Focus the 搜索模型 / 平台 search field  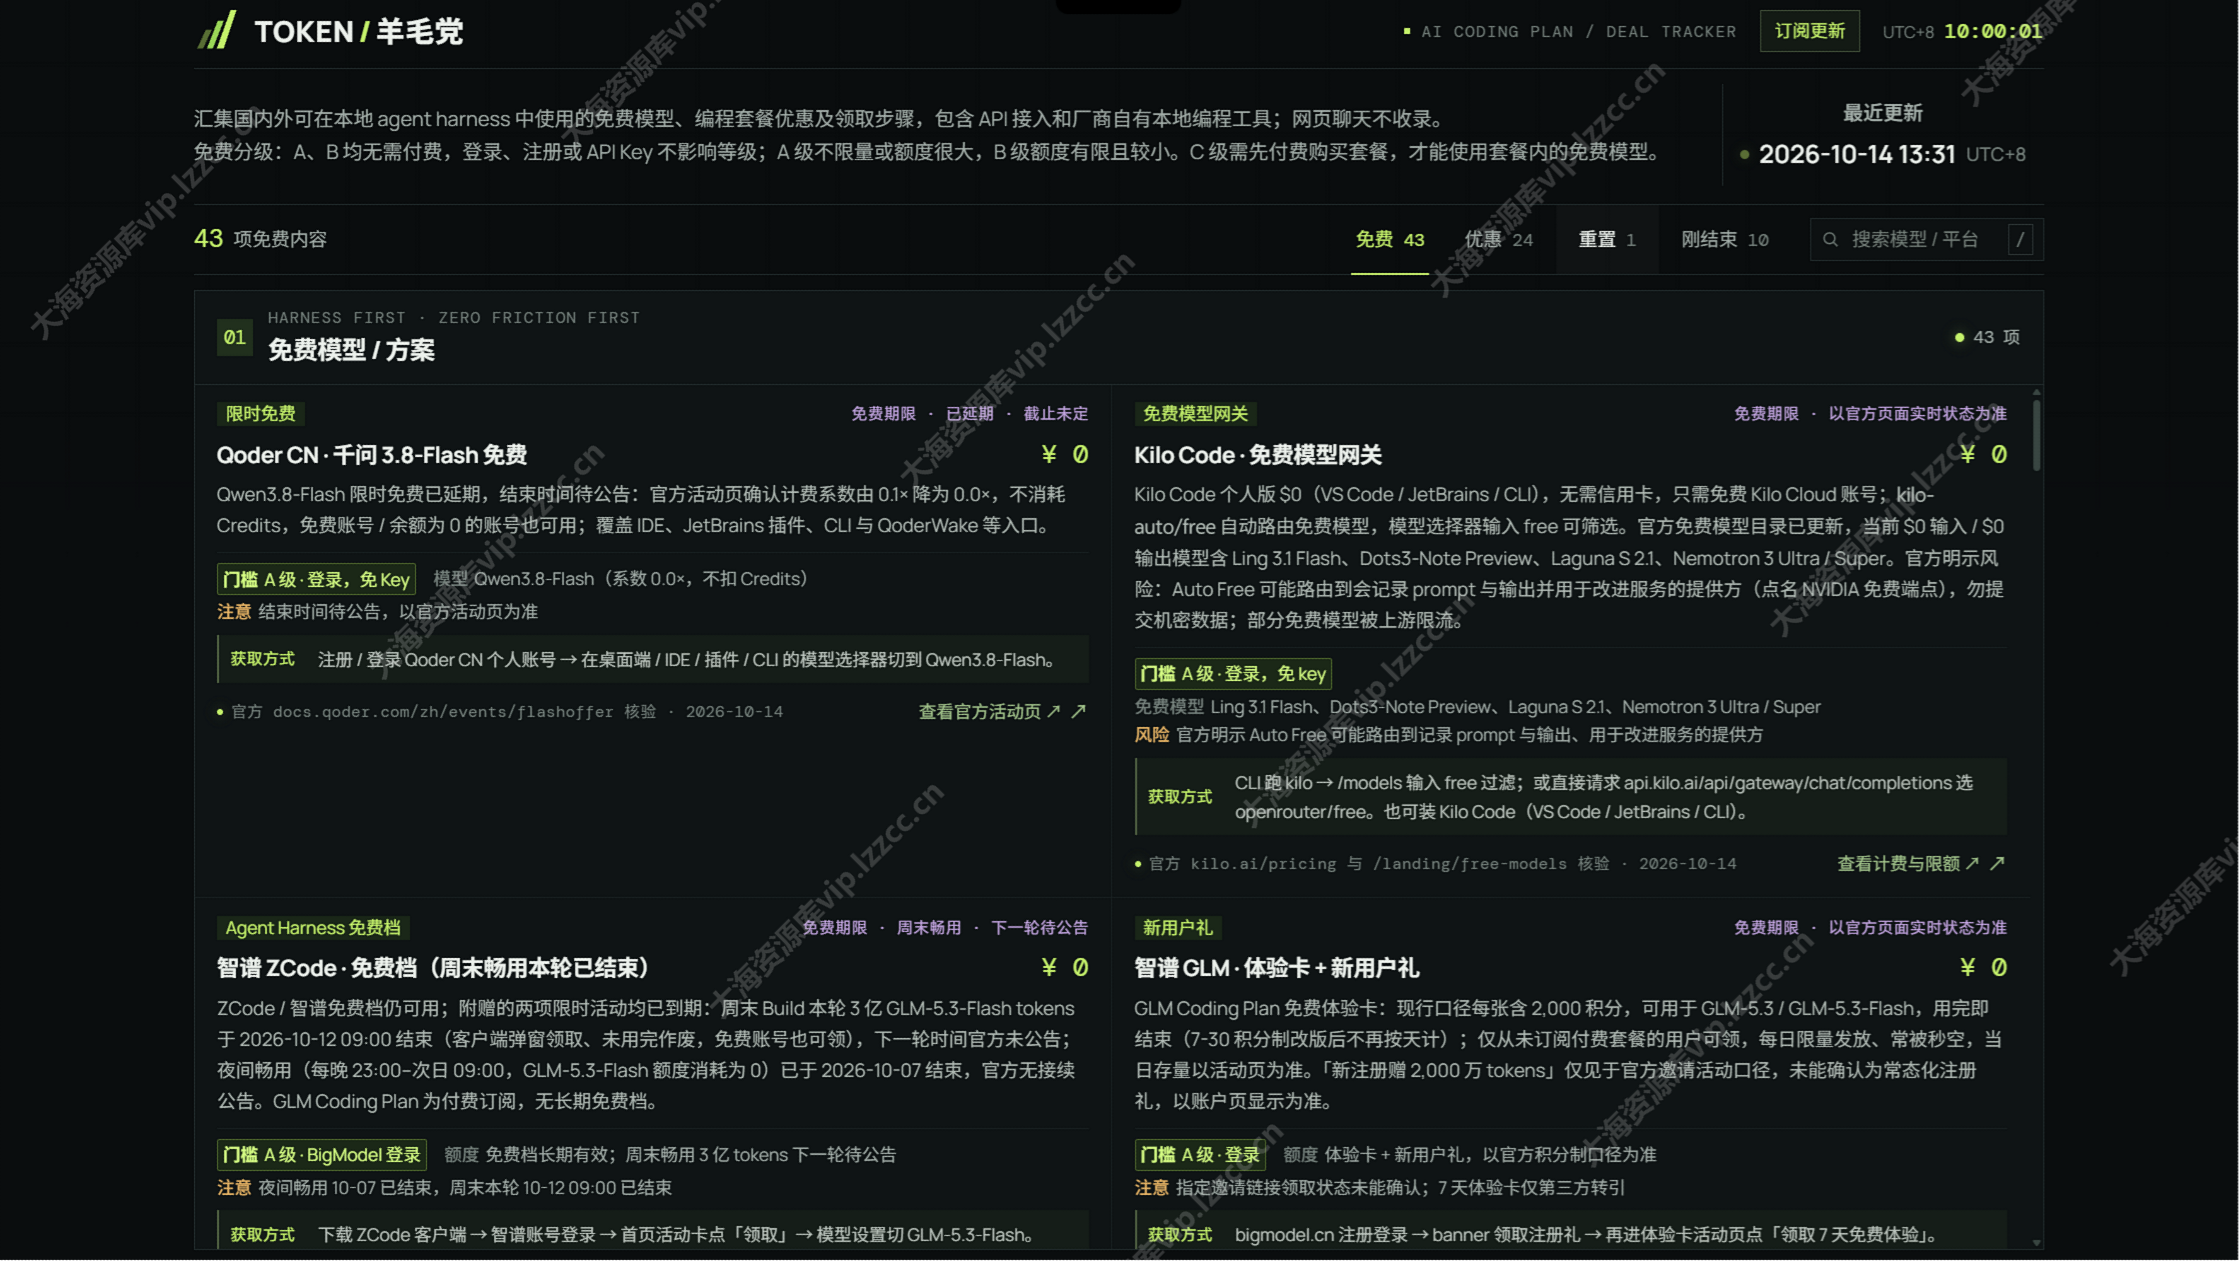[1926, 240]
